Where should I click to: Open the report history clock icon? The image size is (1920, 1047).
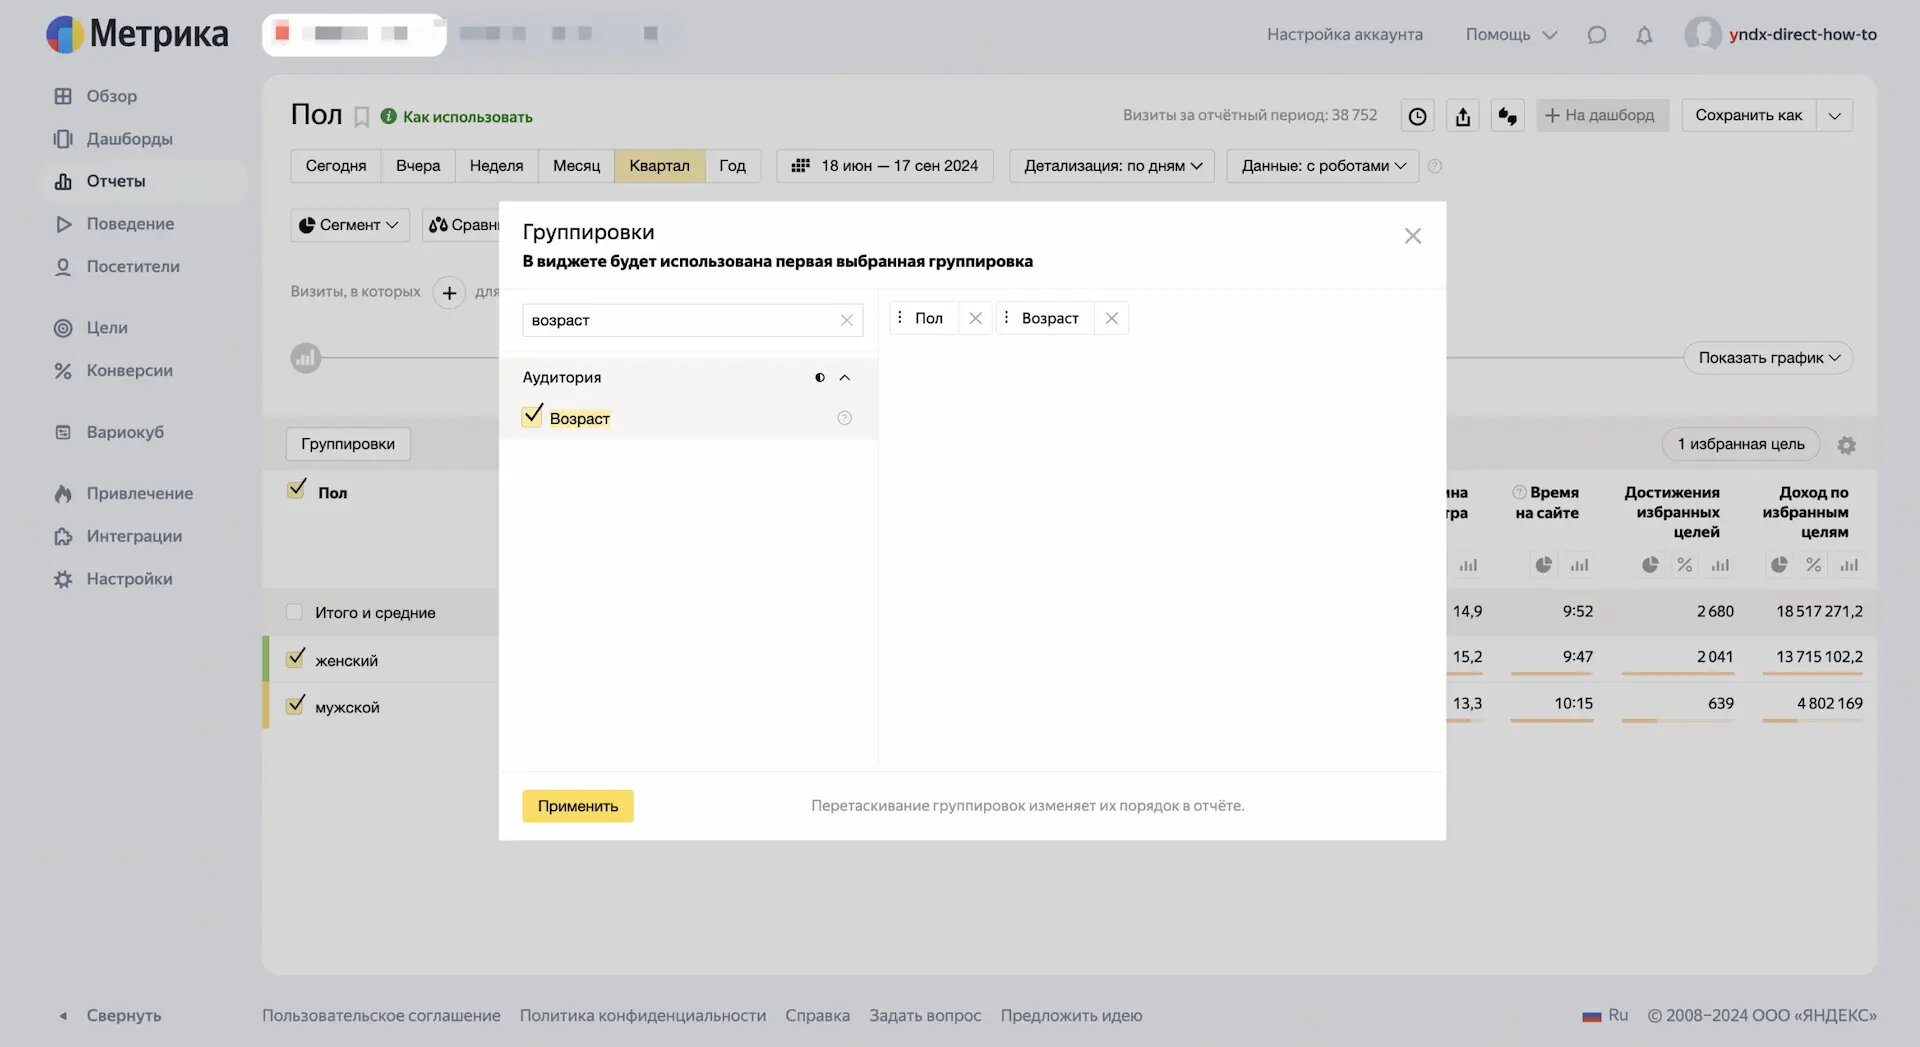(1417, 116)
